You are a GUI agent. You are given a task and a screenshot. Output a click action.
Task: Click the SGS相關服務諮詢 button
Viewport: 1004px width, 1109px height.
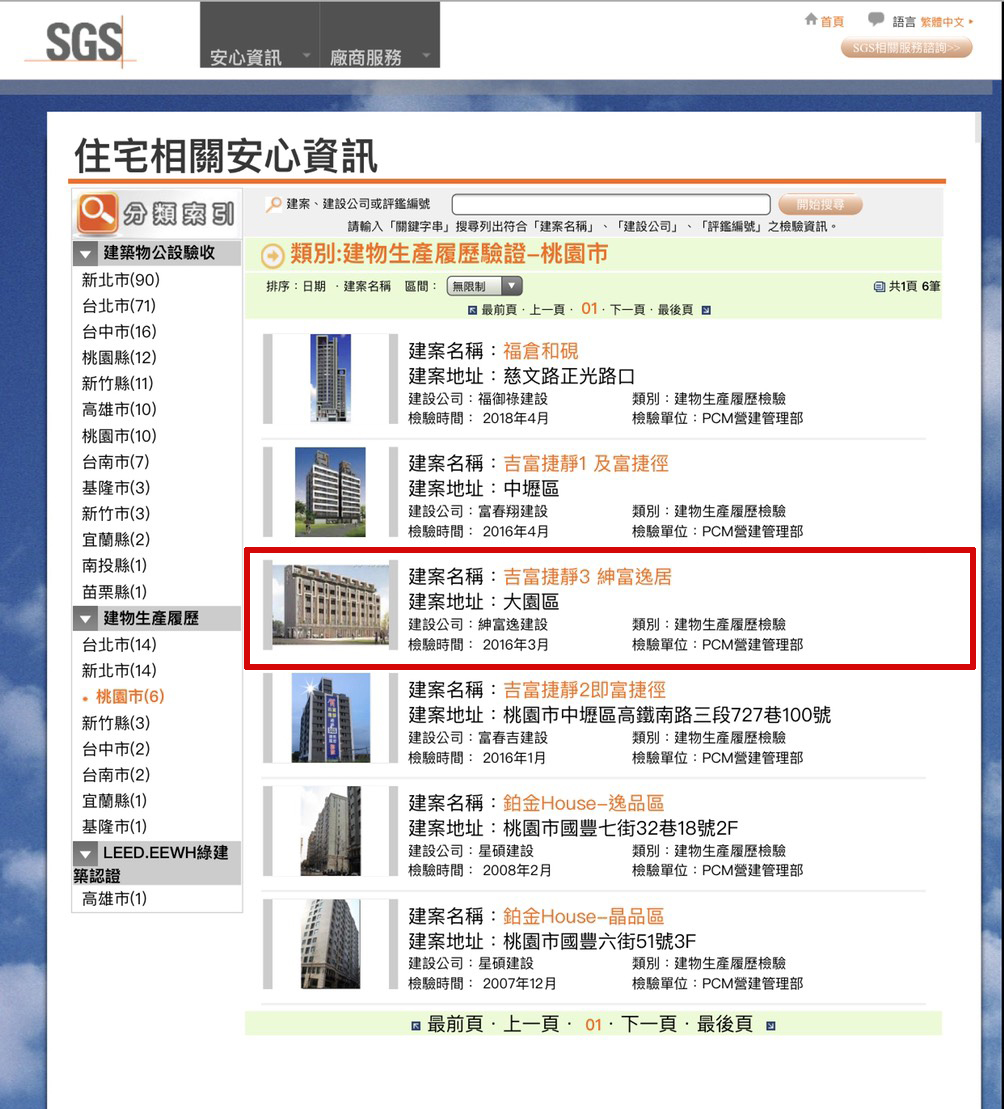(906, 47)
